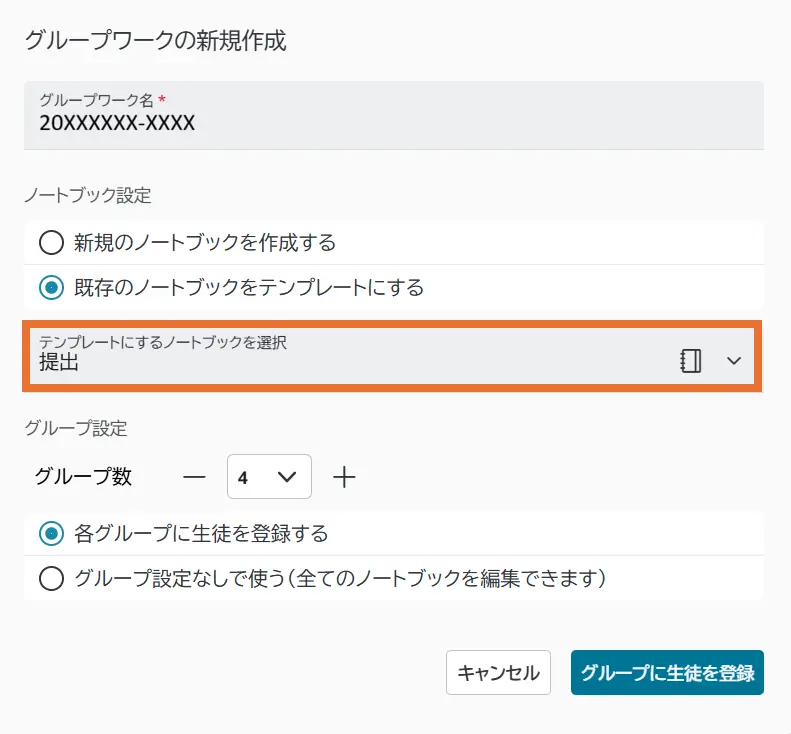
Task: Click the キャンセル button
Action: (498, 672)
